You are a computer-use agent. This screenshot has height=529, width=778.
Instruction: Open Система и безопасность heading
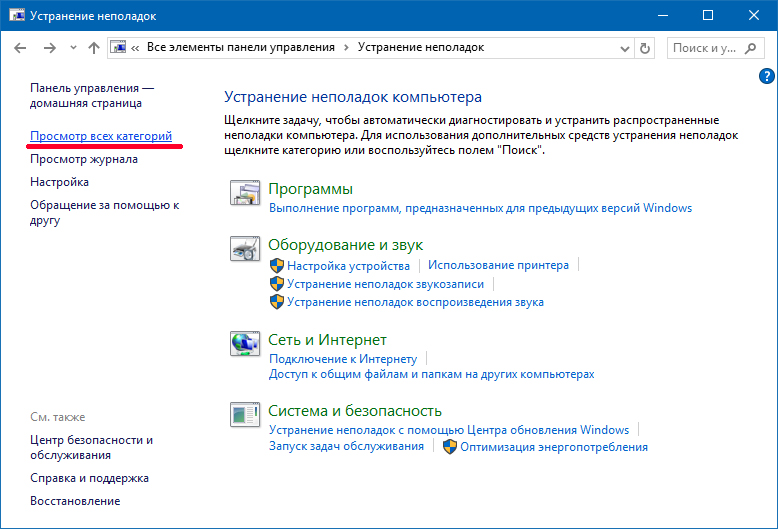(x=355, y=411)
